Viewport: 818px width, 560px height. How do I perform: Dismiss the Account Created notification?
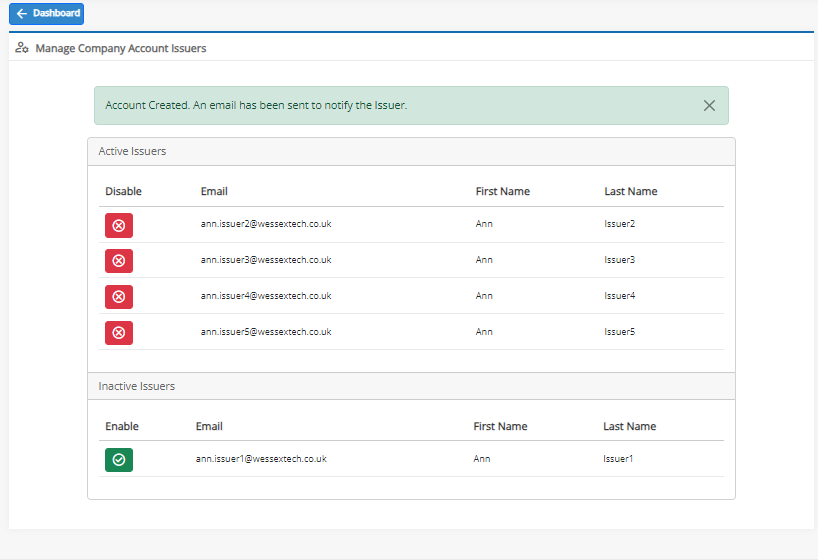click(x=709, y=105)
